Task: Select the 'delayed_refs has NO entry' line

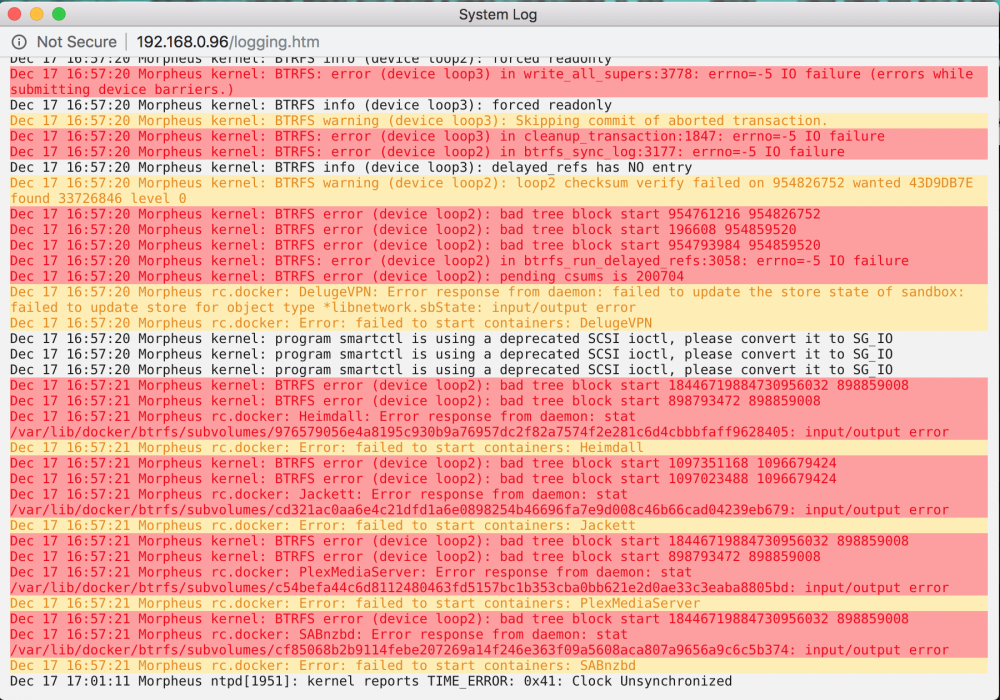Action: (x=351, y=168)
